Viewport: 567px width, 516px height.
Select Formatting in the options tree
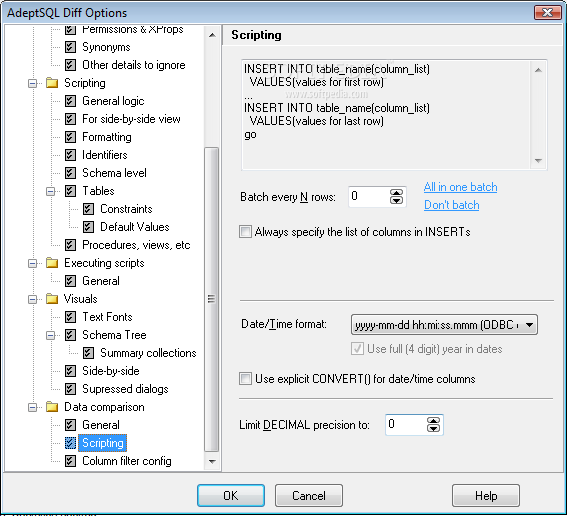click(107, 137)
